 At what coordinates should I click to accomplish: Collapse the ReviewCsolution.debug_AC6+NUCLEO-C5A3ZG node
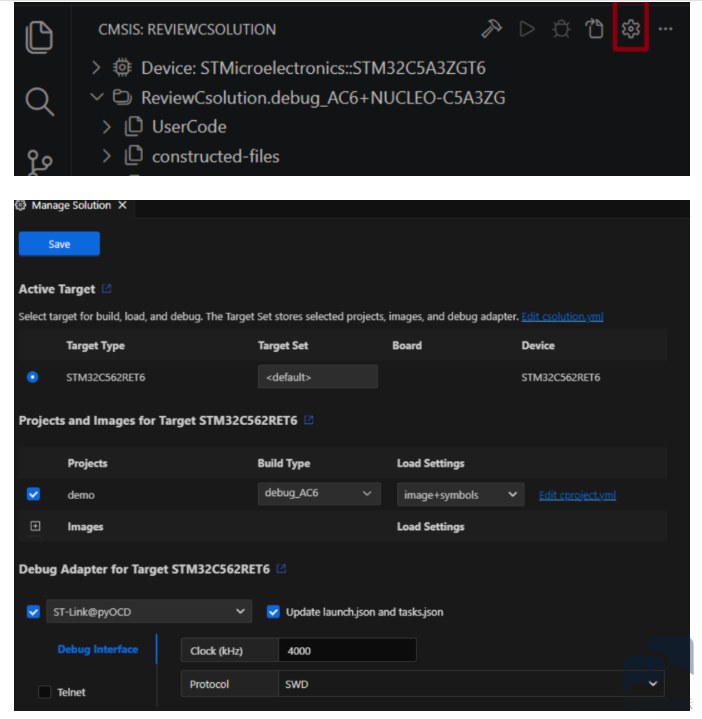[96, 97]
